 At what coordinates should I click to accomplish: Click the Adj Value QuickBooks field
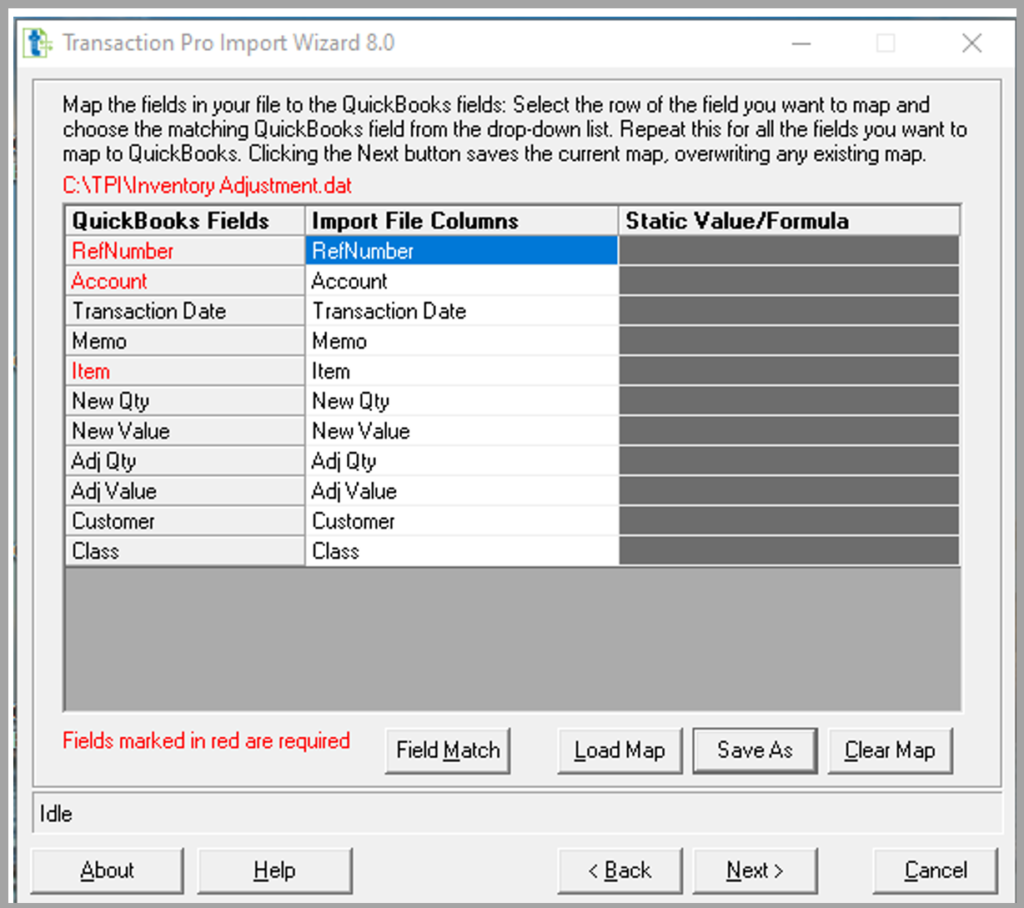pos(185,491)
